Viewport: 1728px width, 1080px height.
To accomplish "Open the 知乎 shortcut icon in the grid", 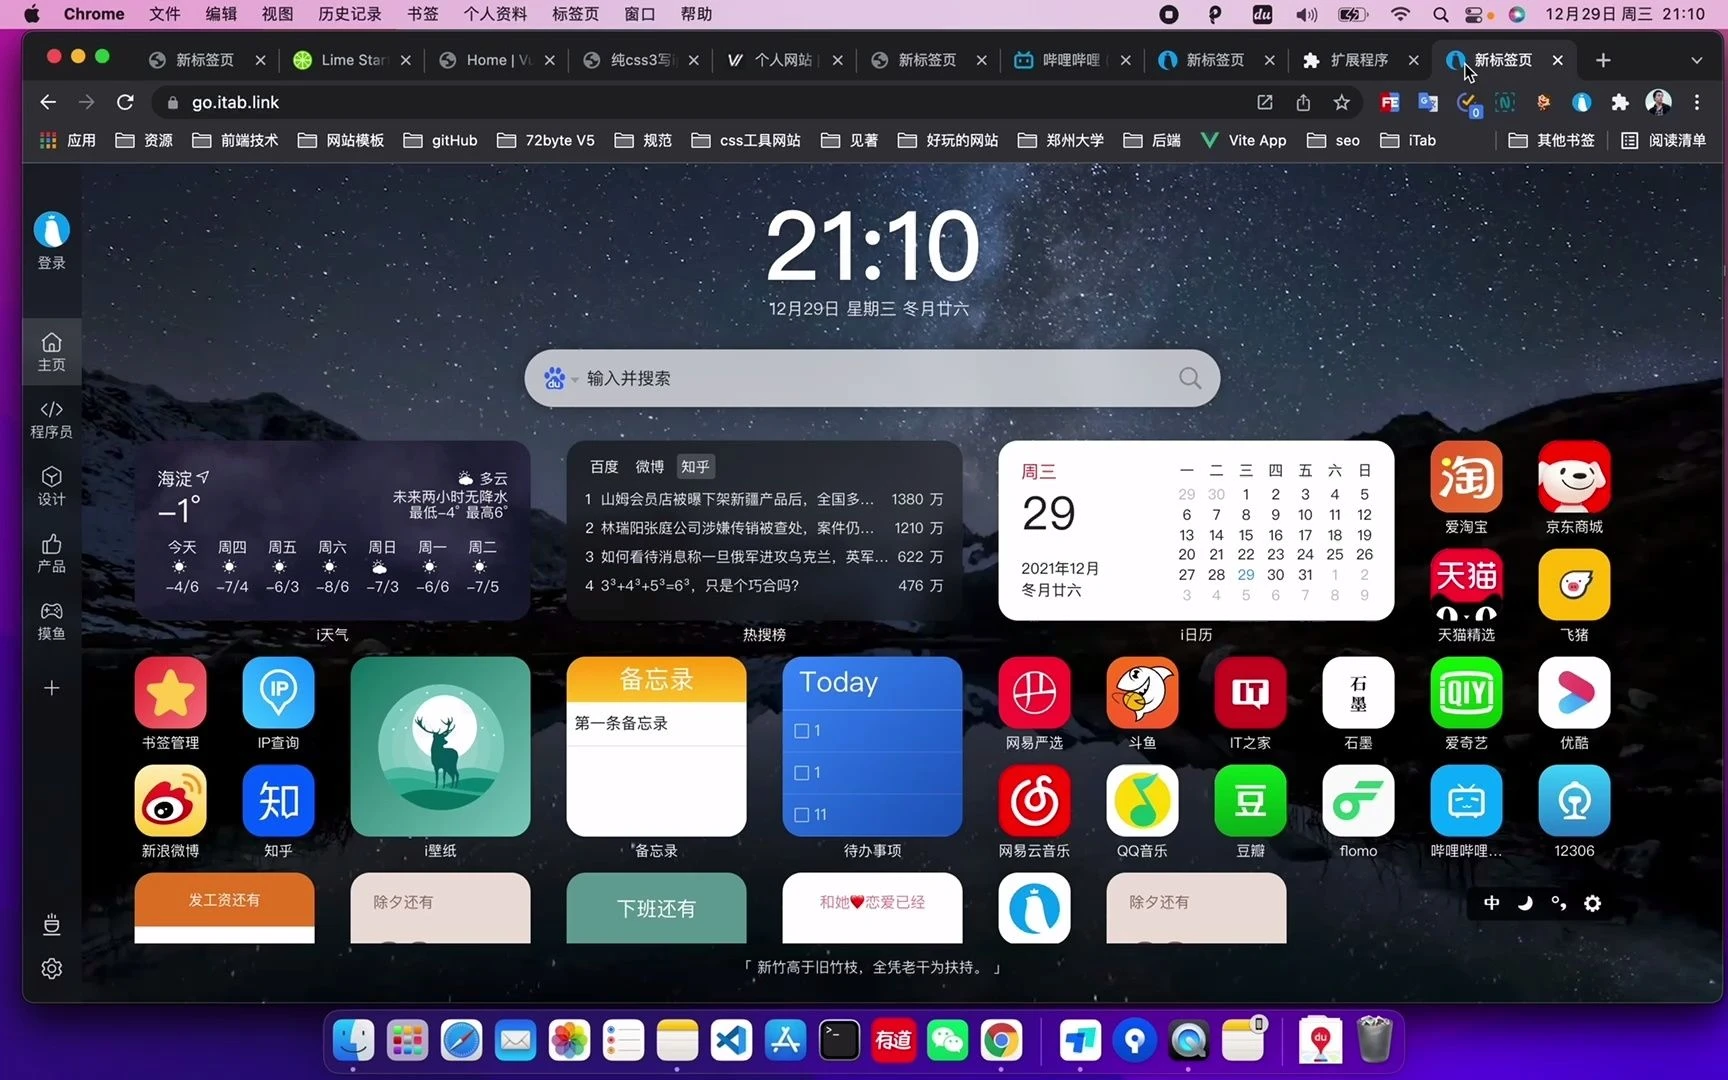I will click(278, 801).
